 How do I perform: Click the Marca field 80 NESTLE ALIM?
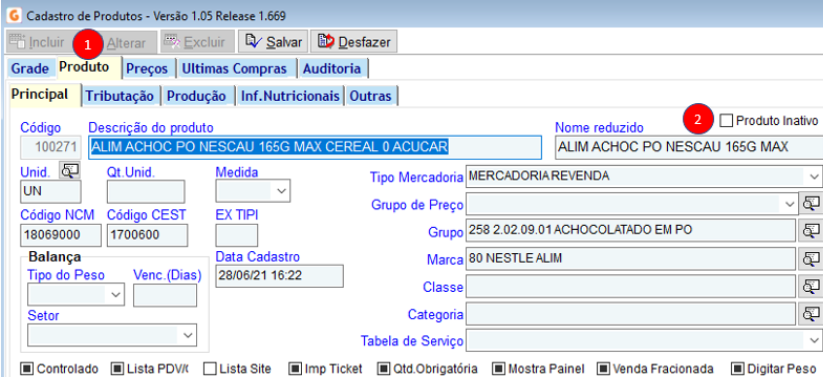(630, 258)
